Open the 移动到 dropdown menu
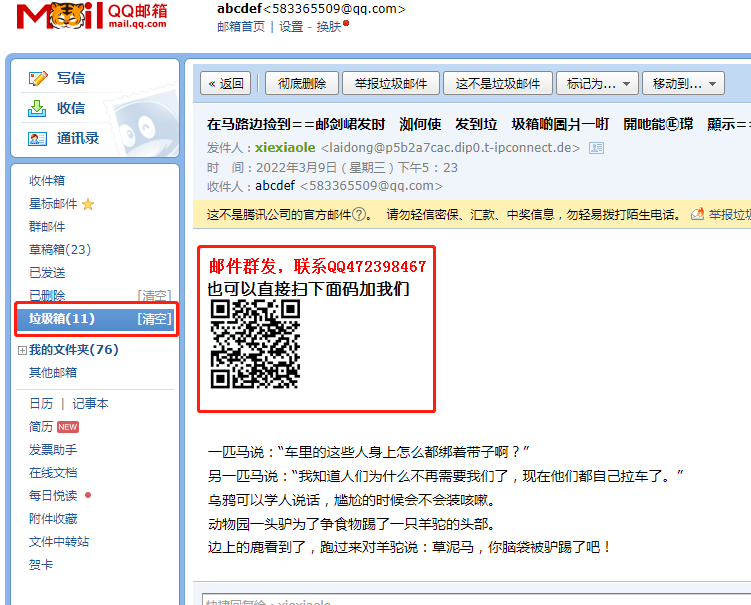751x605 pixels. (x=683, y=84)
